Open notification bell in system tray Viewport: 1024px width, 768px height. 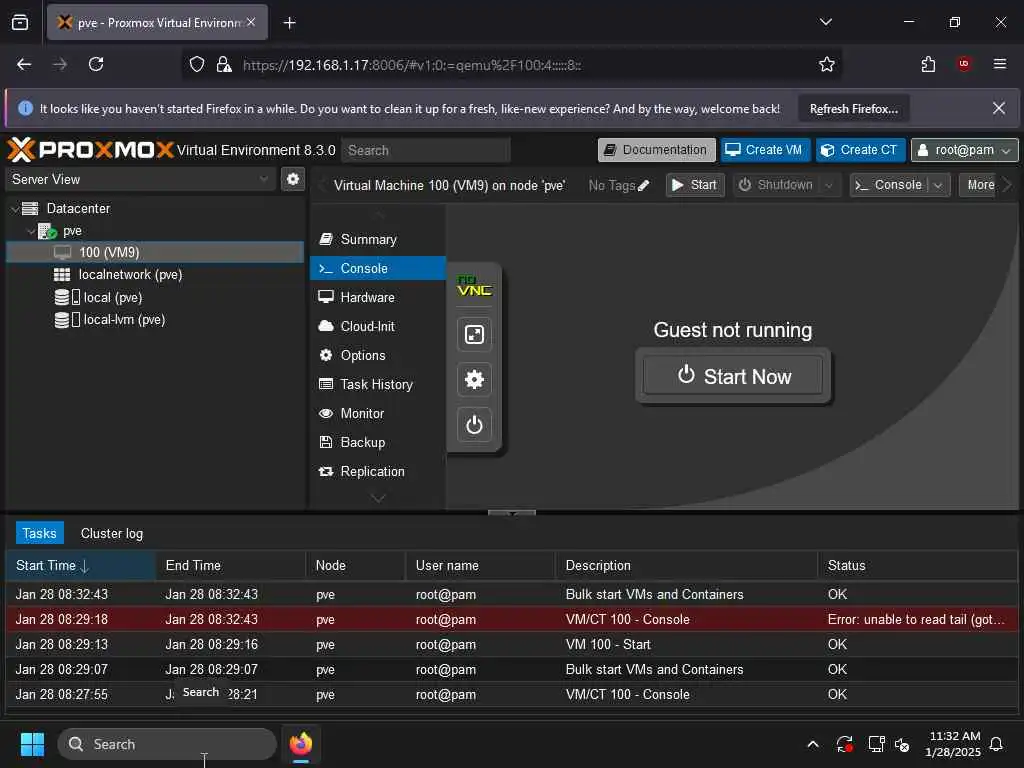tap(996, 744)
